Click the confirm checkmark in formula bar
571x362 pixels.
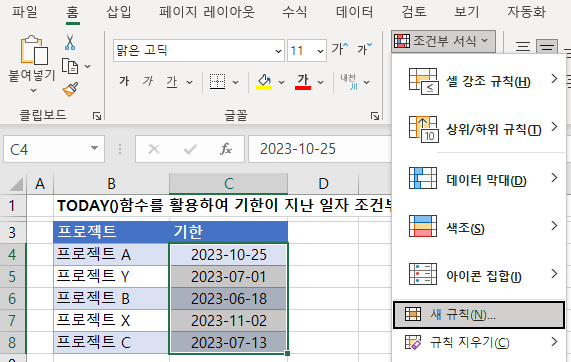(190, 149)
